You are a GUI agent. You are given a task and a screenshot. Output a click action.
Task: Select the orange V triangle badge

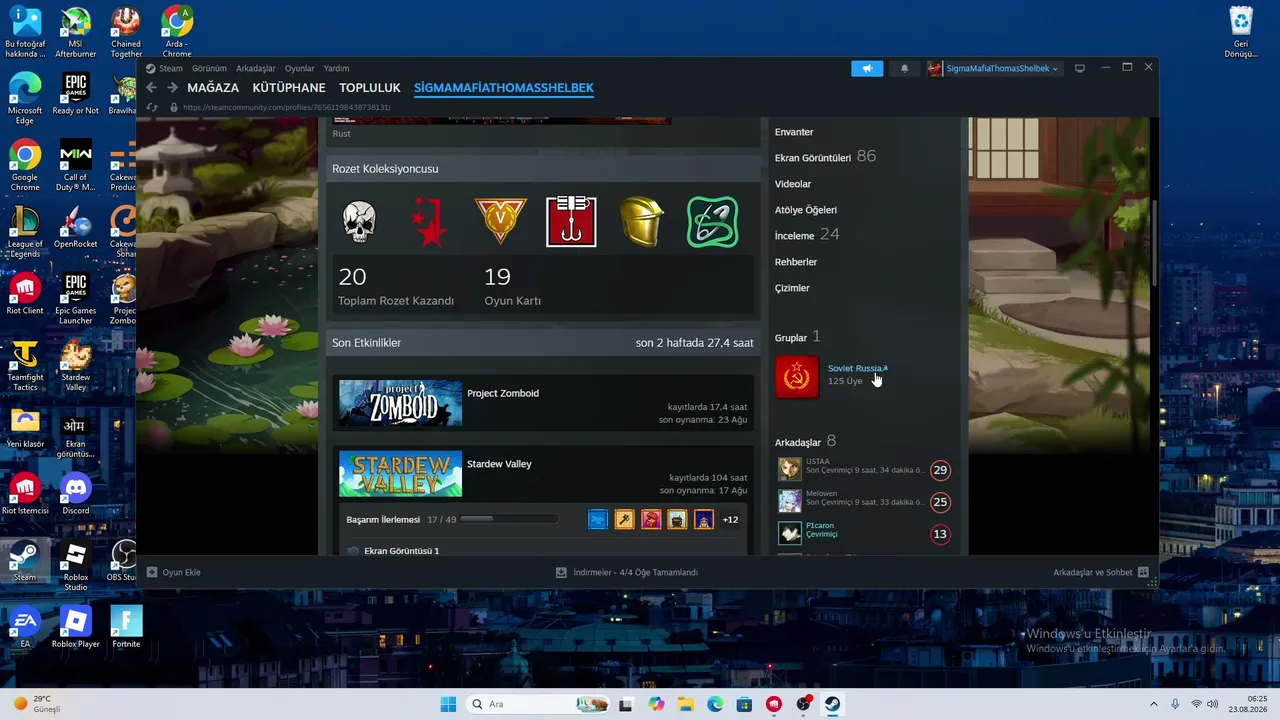click(500, 222)
